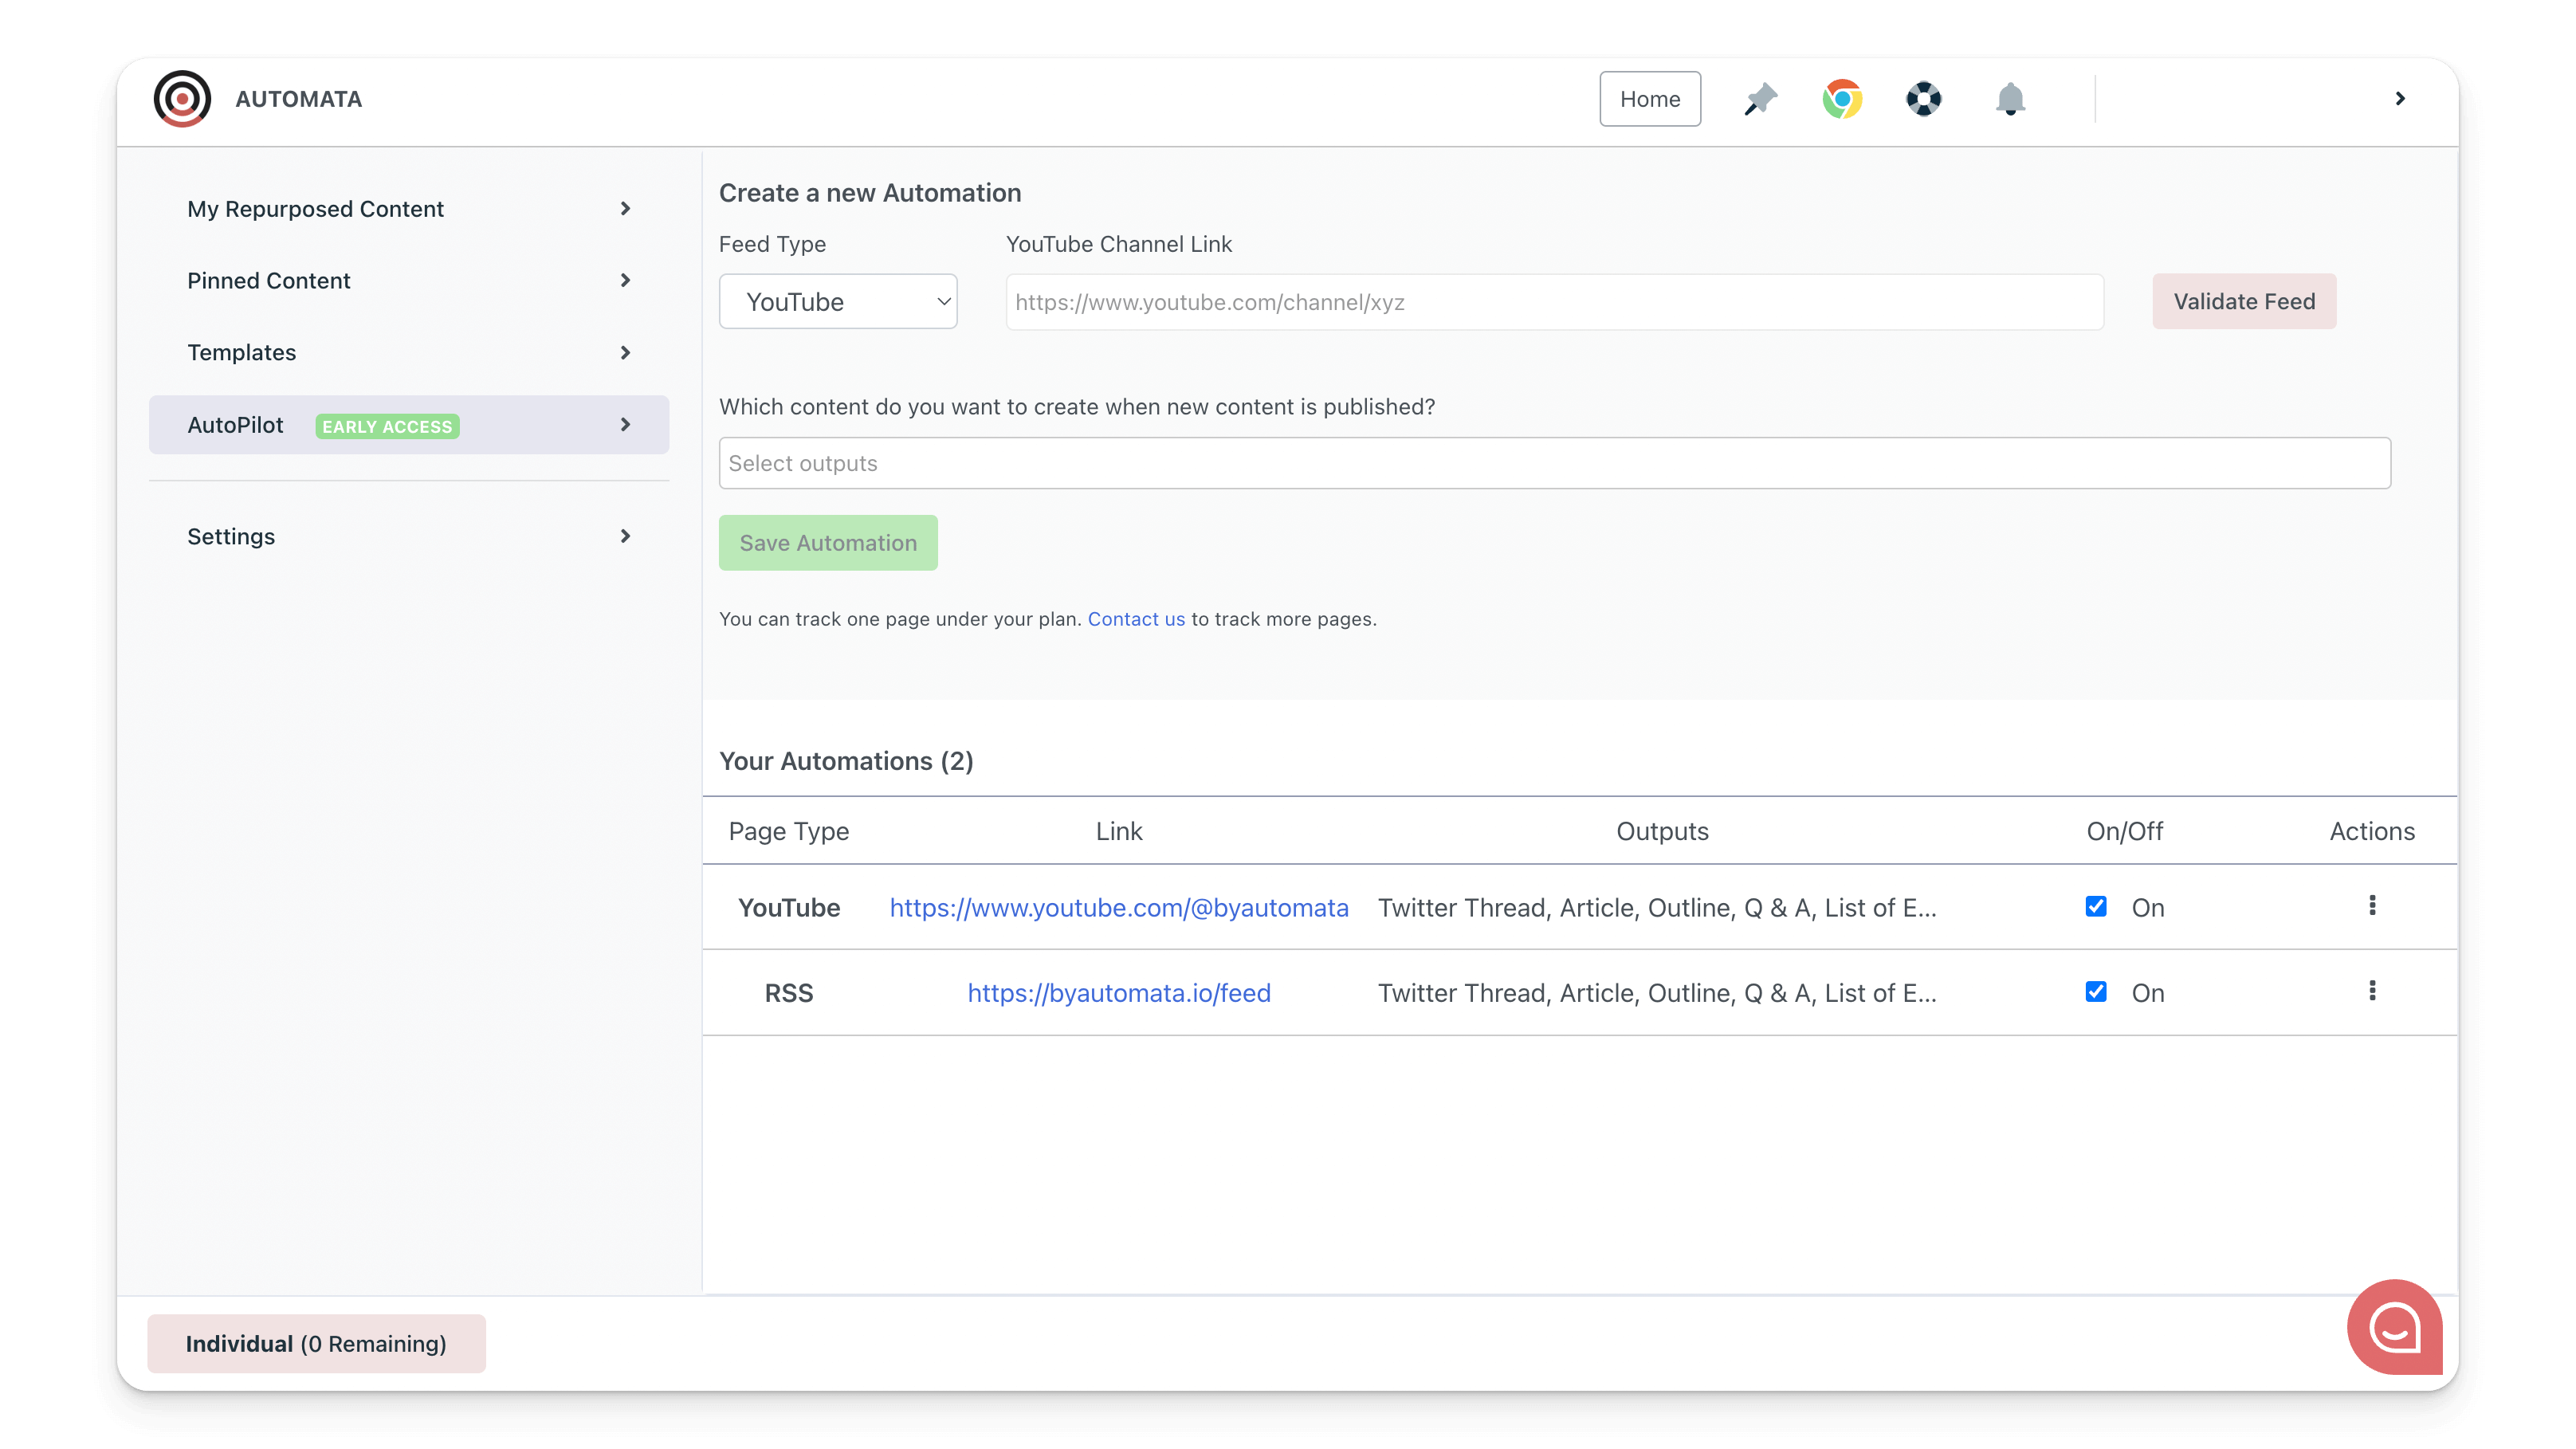Open My Repurposed Content section

click(x=409, y=209)
